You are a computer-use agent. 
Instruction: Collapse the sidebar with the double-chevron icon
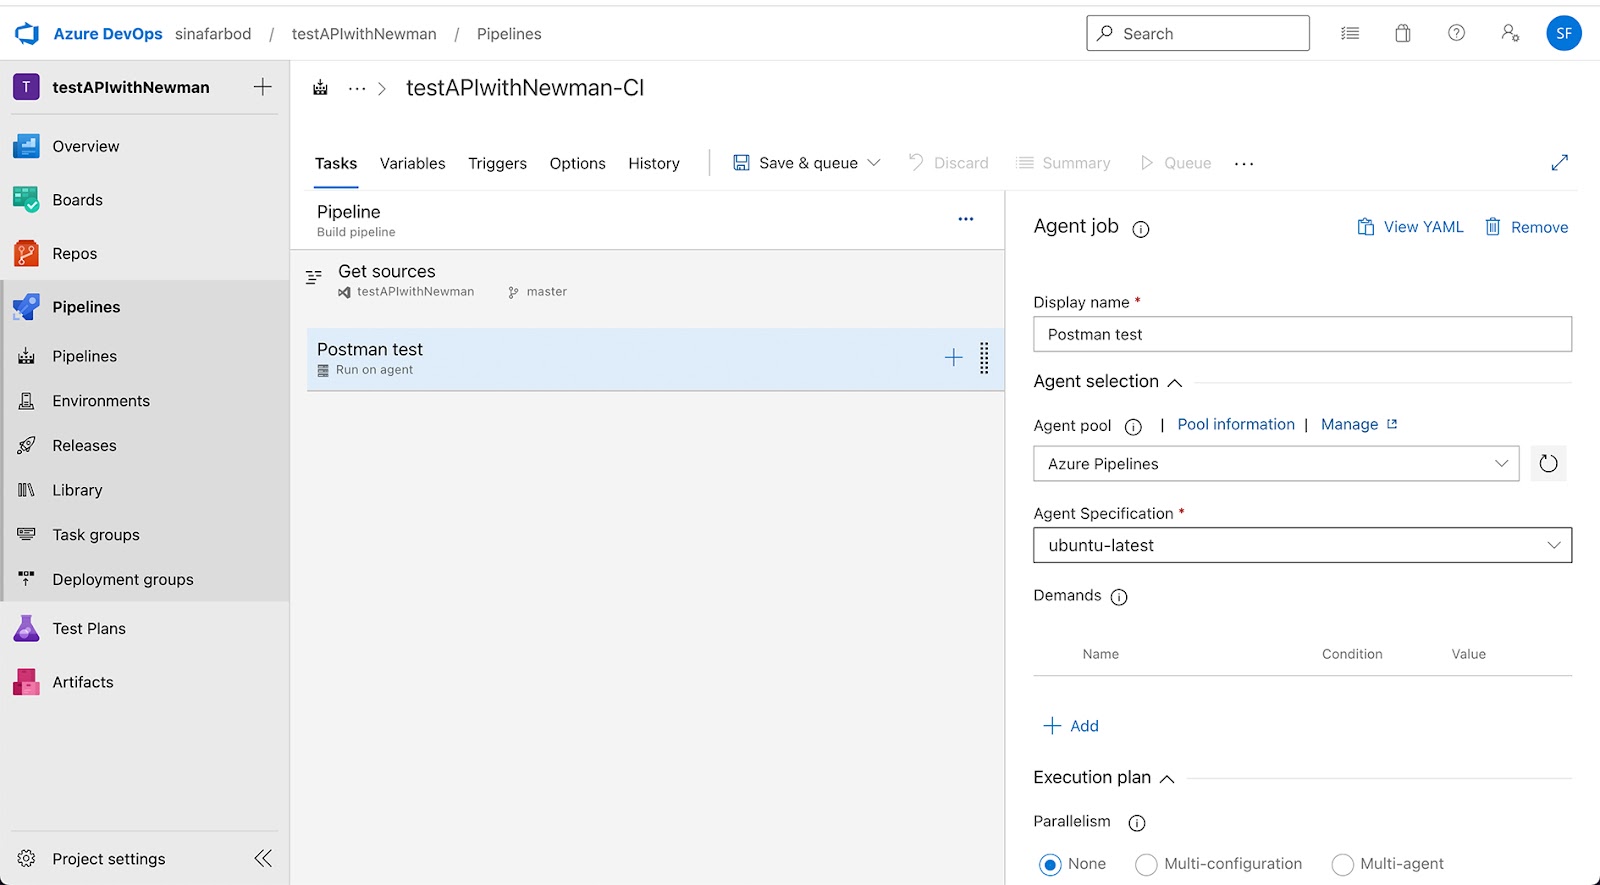tap(263, 858)
